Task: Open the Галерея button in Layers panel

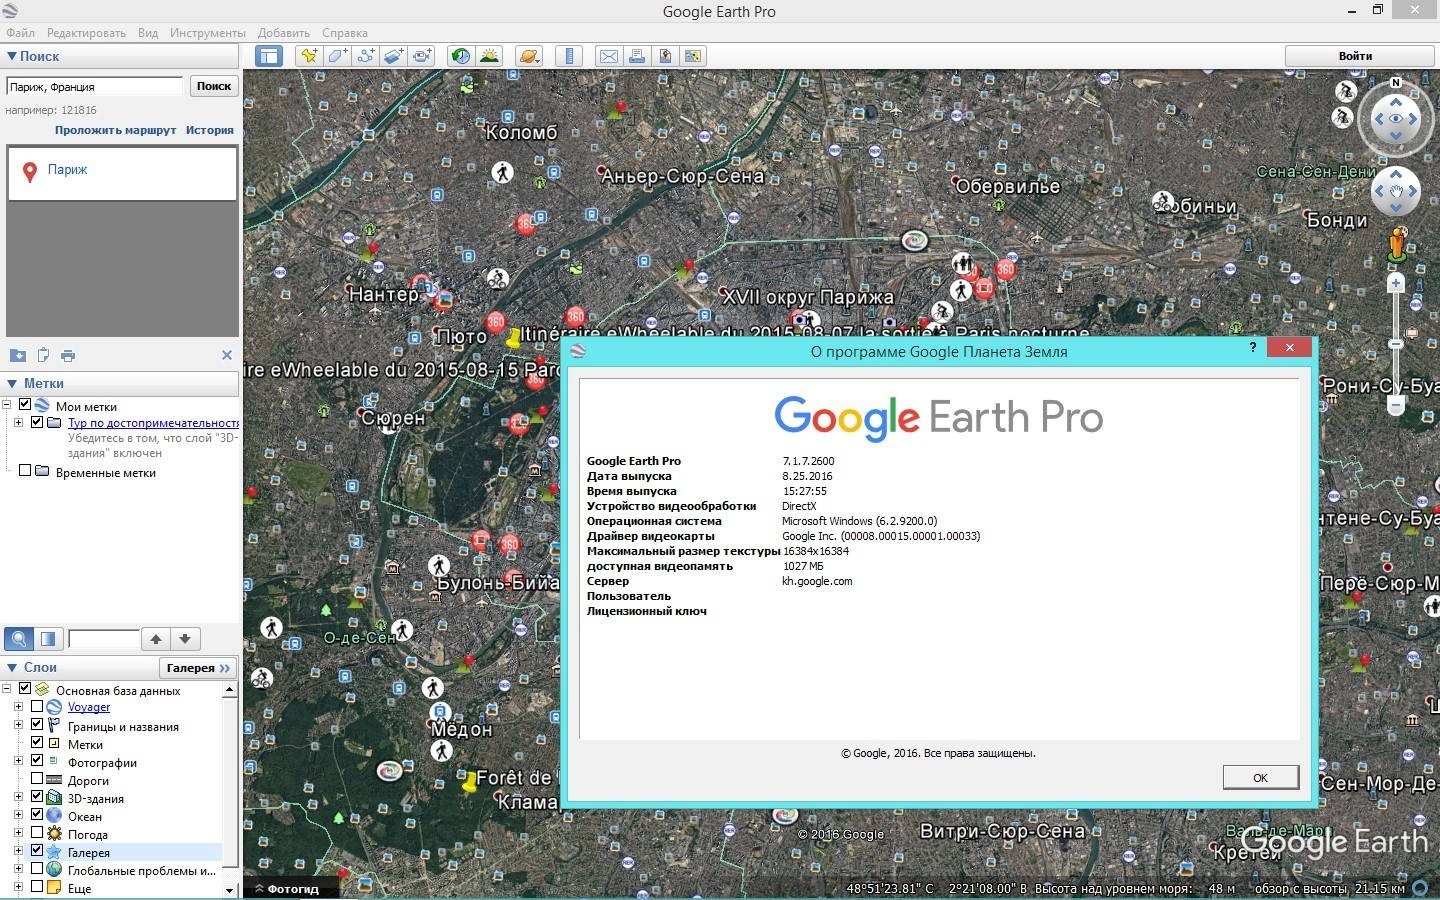Action: pyautogui.click(x=197, y=668)
